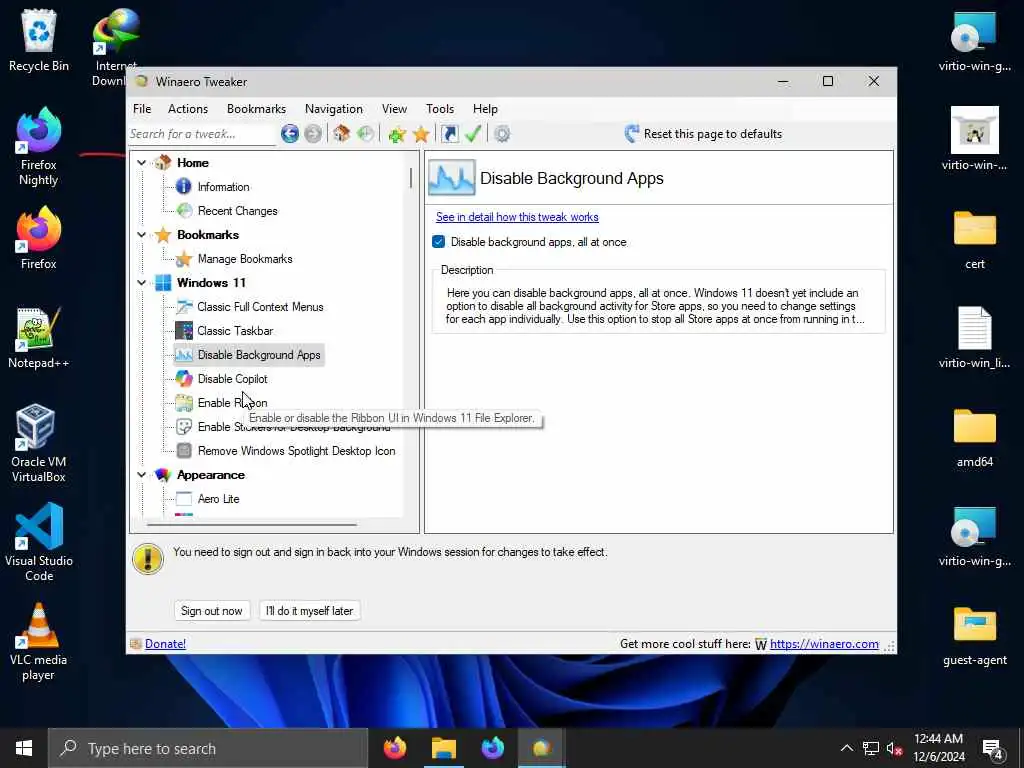Image resolution: width=1024 pixels, height=768 pixels.
Task: Collapse the Appearance tree node
Action: click(x=142, y=475)
